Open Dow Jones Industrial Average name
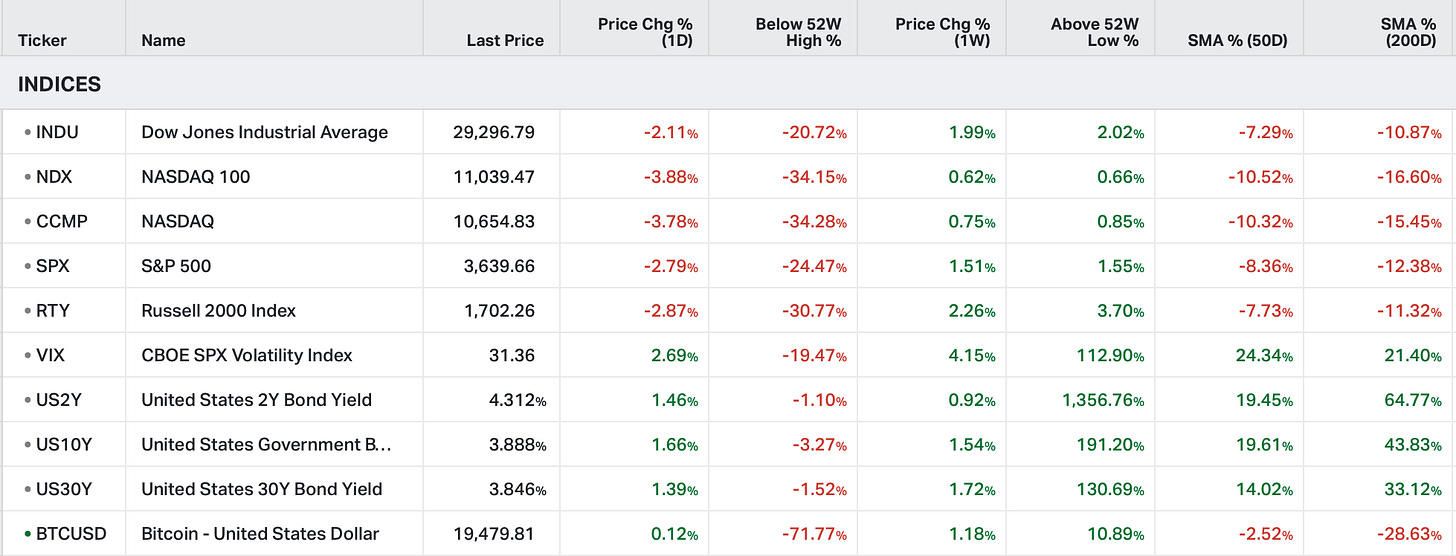This screenshot has width=1456, height=556. (265, 132)
